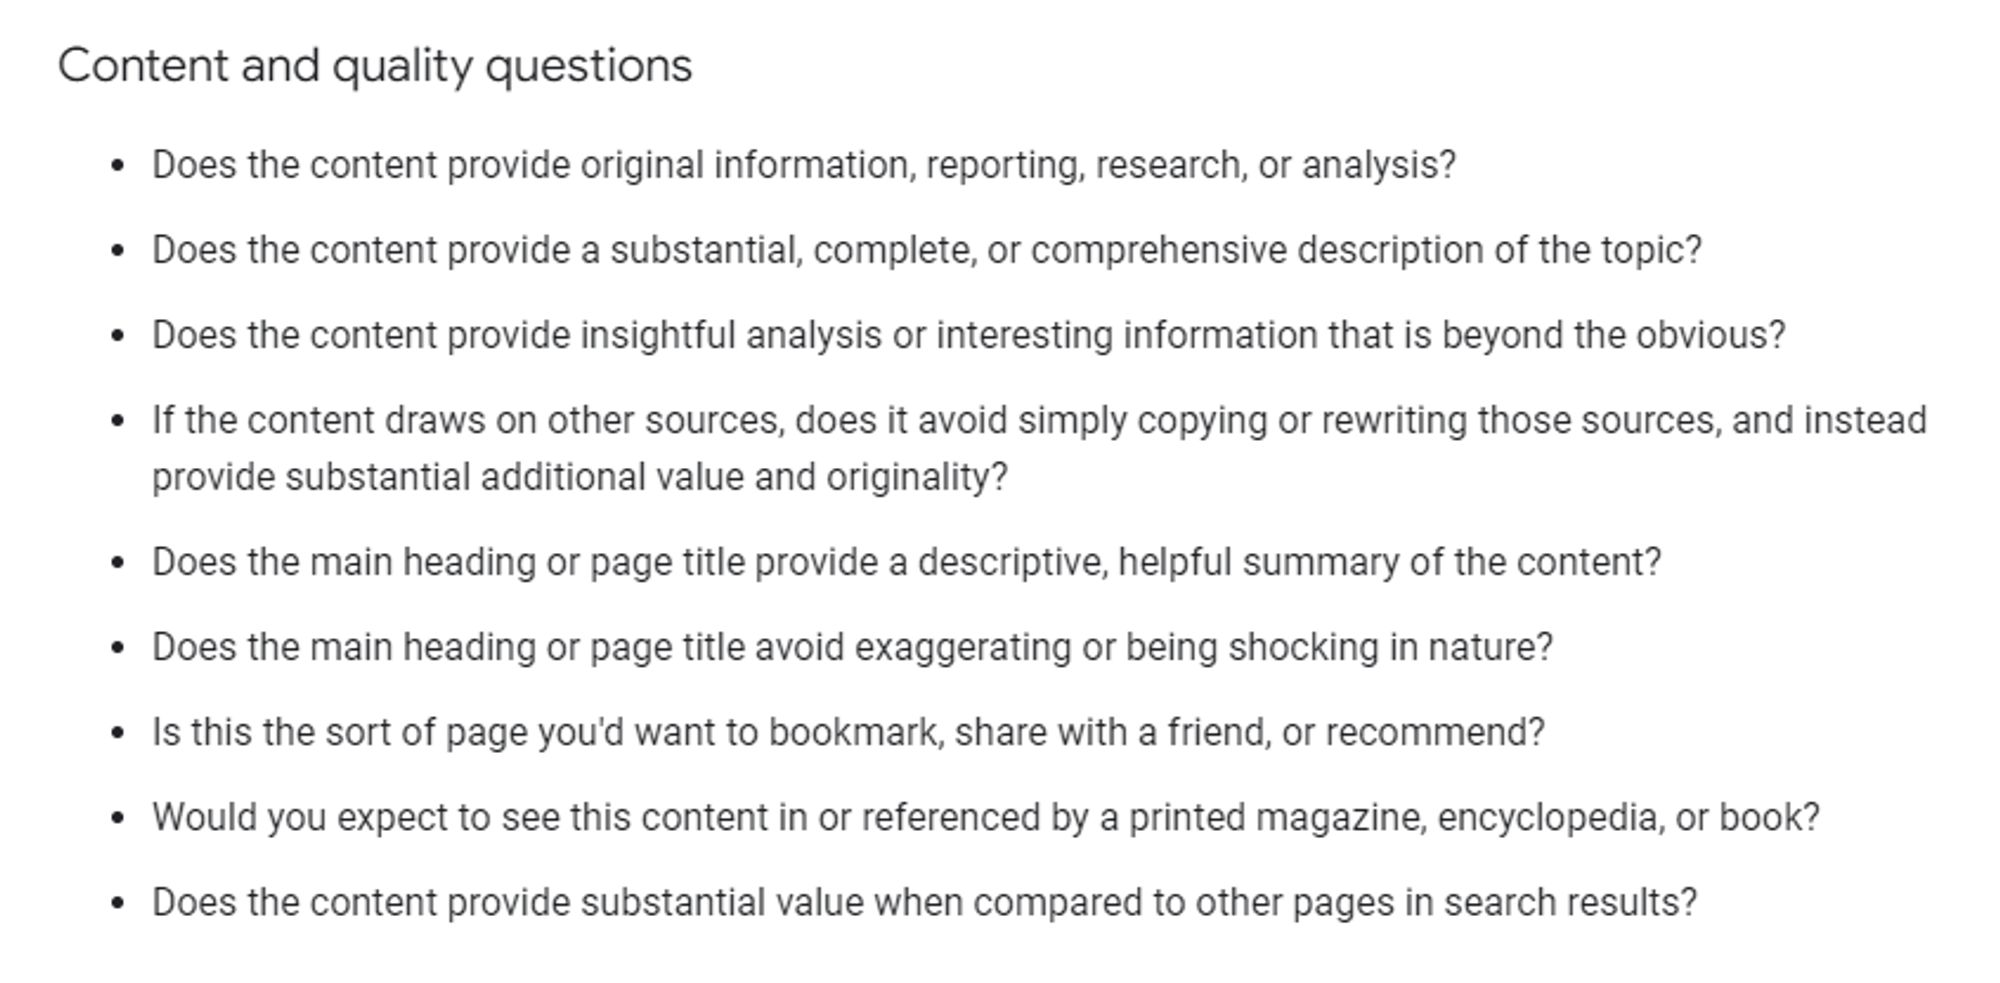Click the question about avoiding exaggerating or shocking titles
Viewport: 2000px width, 983px height.
(x=853, y=647)
